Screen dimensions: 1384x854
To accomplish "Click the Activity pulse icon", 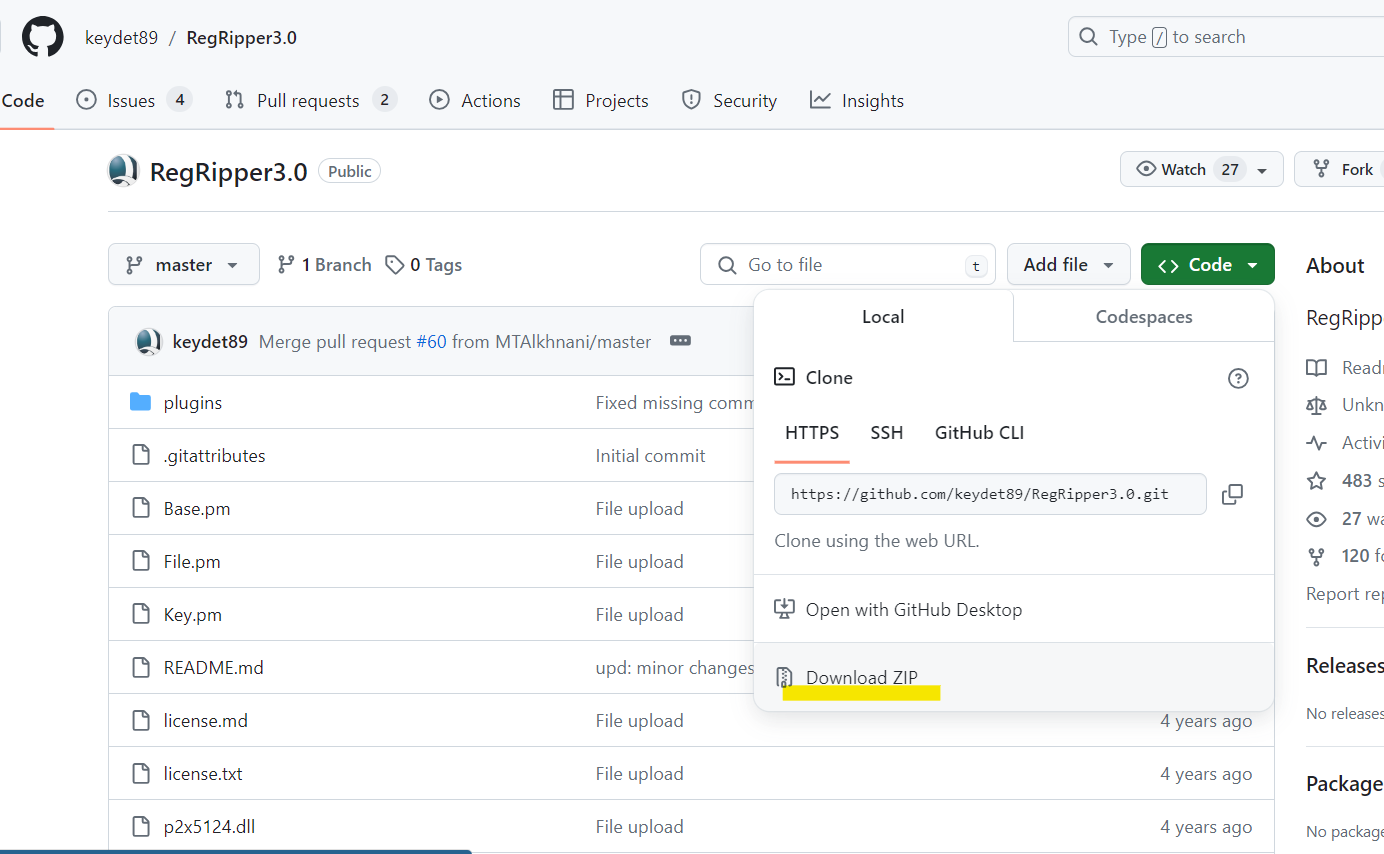I will pos(1317,443).
